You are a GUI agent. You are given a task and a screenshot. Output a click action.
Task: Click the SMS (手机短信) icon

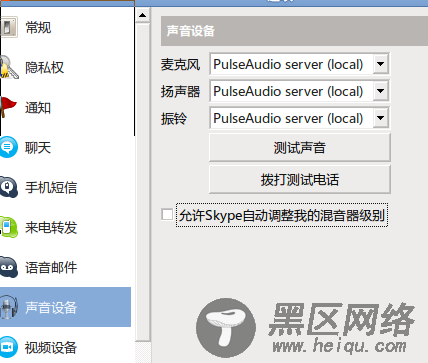[x=9, y=187]
